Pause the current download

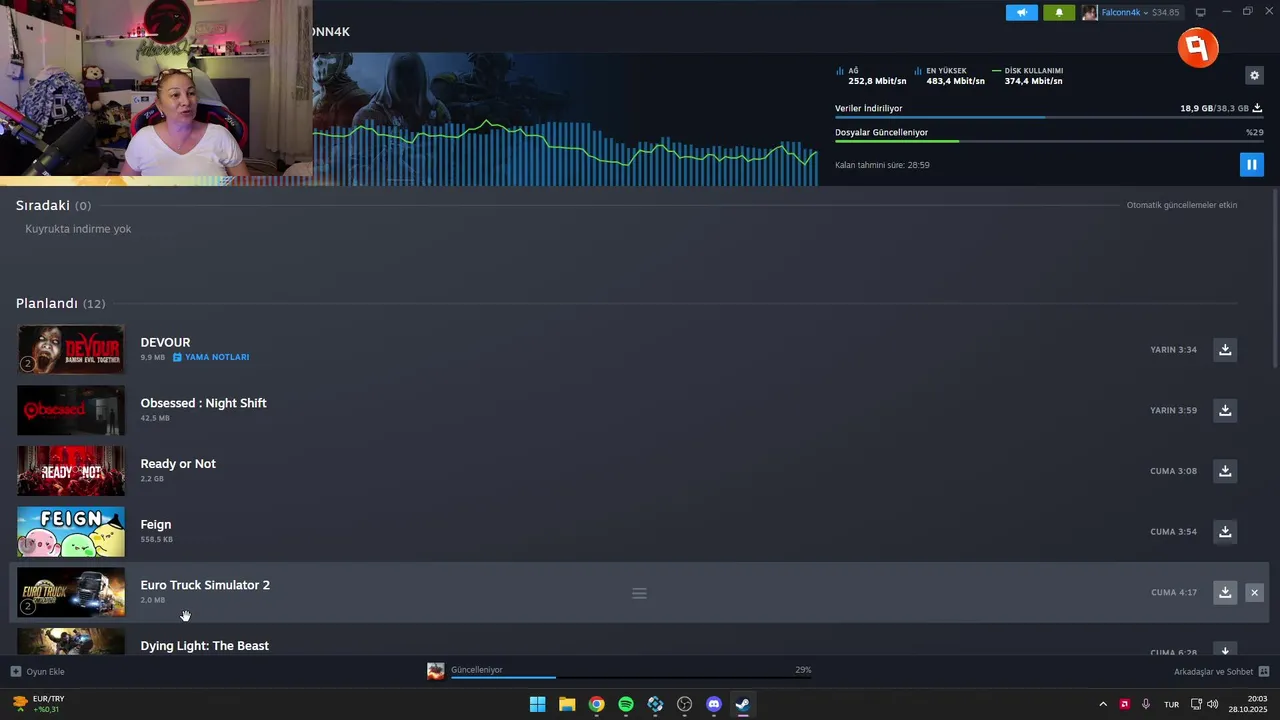tap(1251, 165)
